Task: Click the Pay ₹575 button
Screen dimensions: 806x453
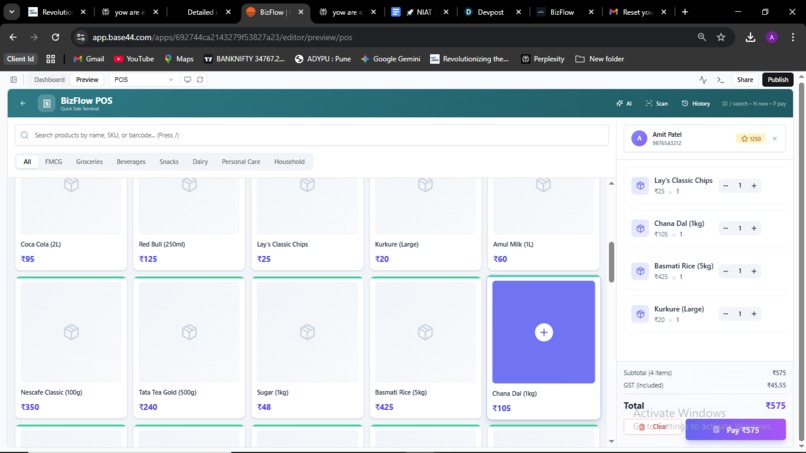Action: [x=736, y=429]
